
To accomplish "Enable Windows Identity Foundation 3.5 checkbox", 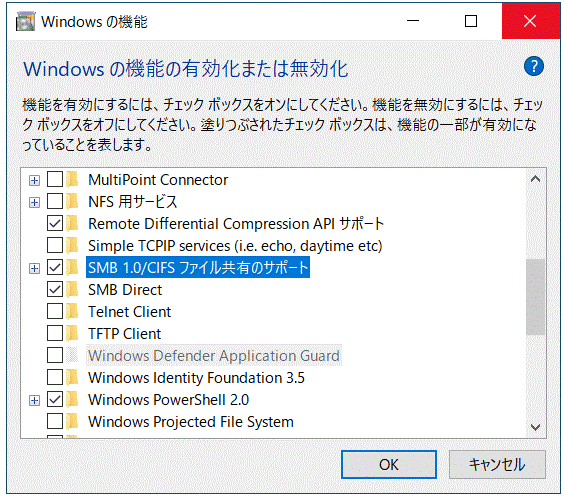I will pyautogui.click(x=55, y=378).
